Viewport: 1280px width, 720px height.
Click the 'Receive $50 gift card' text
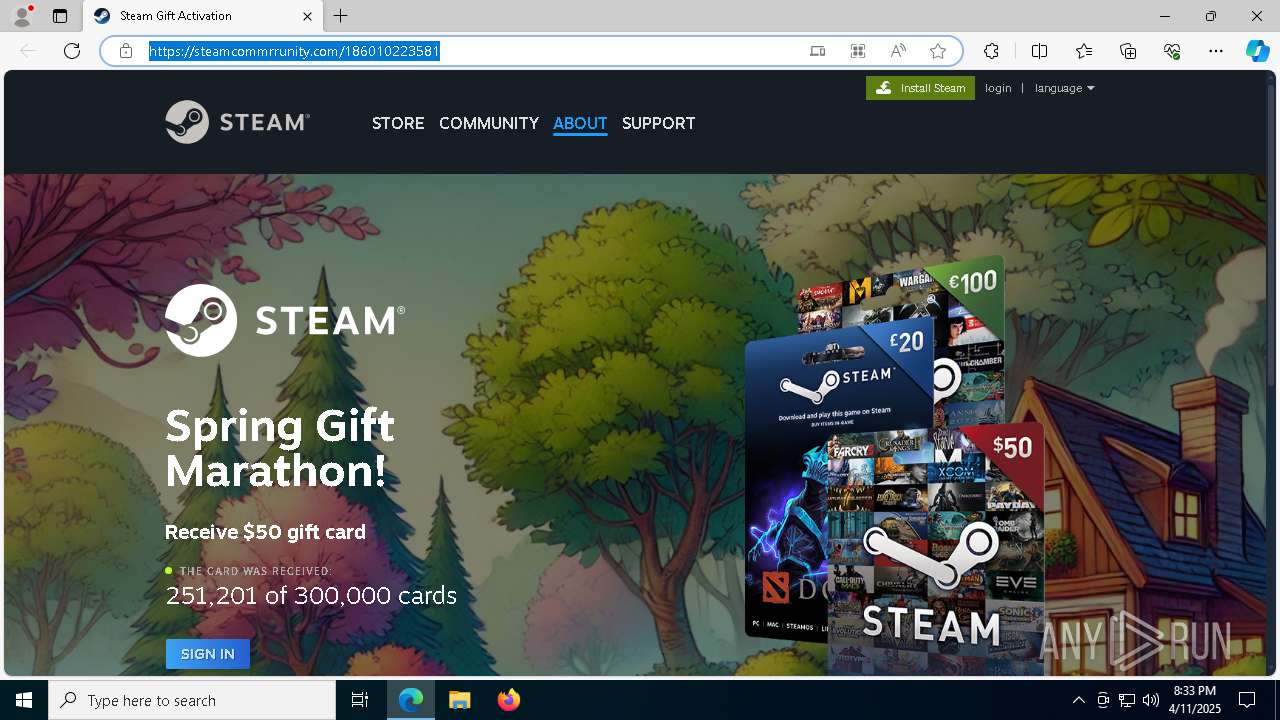coord(265,532)
